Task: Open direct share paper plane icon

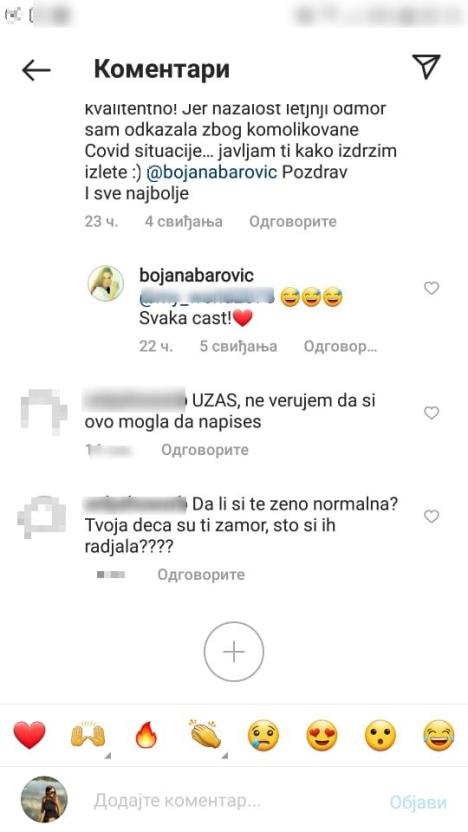Action: (x=426, y=67)
